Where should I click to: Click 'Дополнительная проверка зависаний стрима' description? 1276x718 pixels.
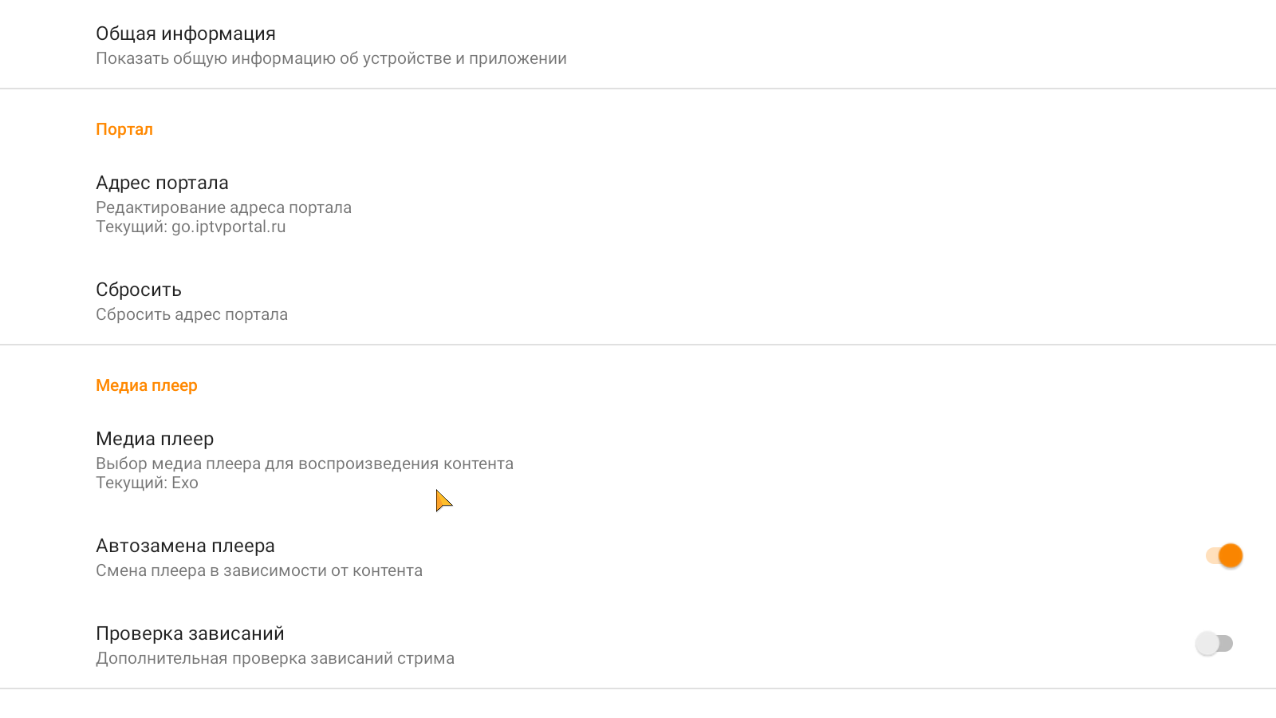pyautogui.click(x=275, y=659)
